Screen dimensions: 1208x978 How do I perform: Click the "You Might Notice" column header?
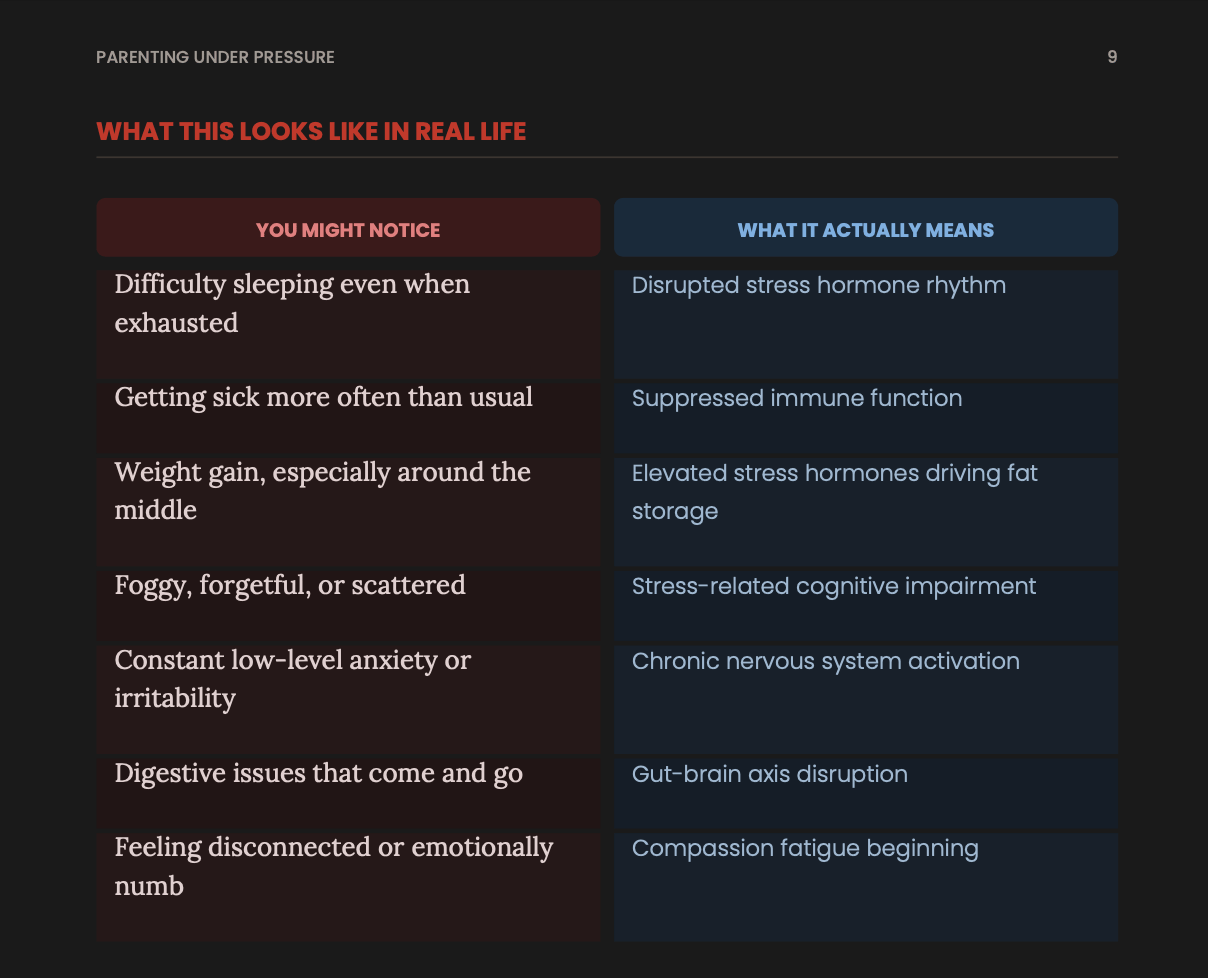348,229
